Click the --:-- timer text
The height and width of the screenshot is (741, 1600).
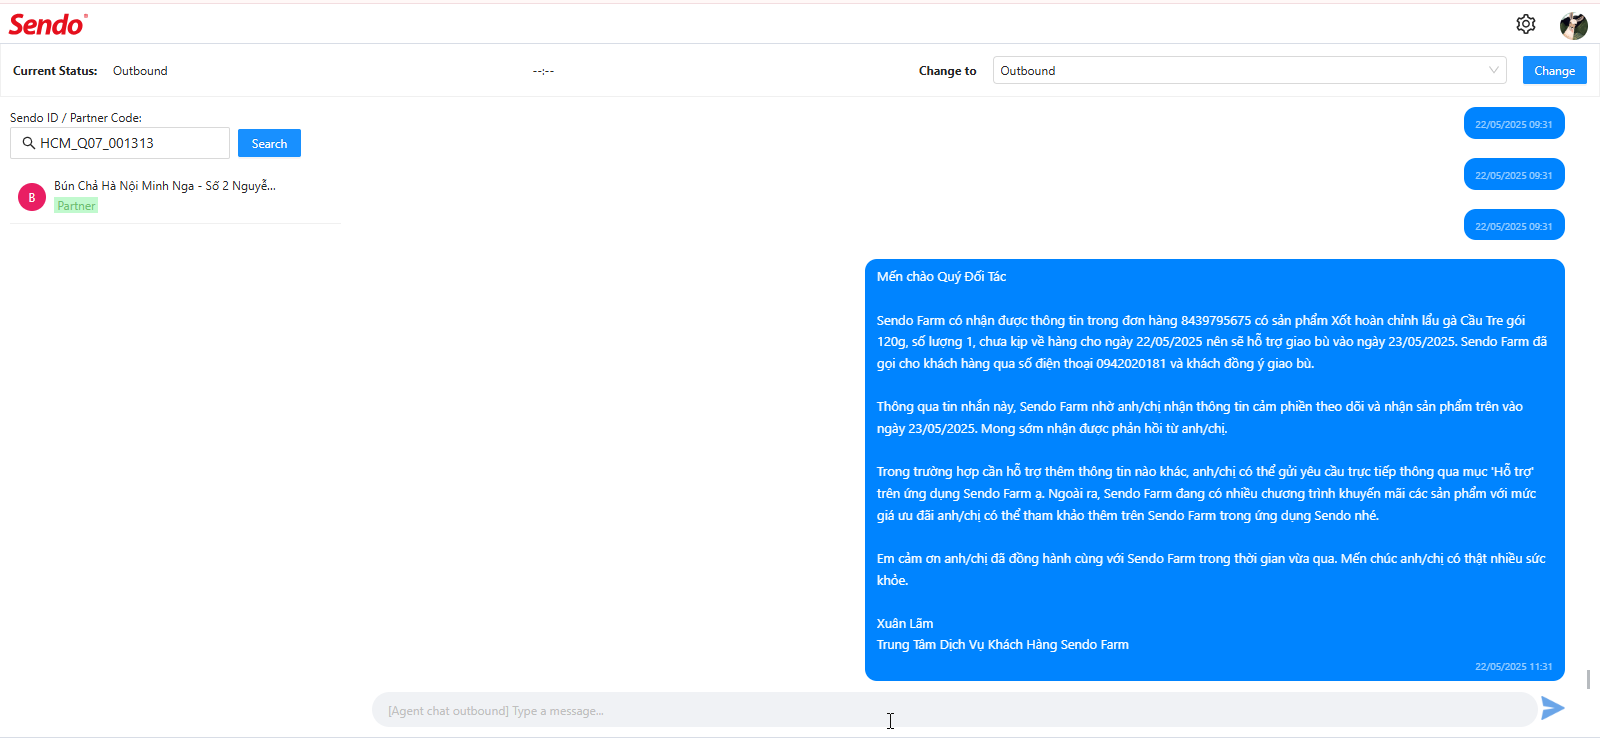coord(543,71)
